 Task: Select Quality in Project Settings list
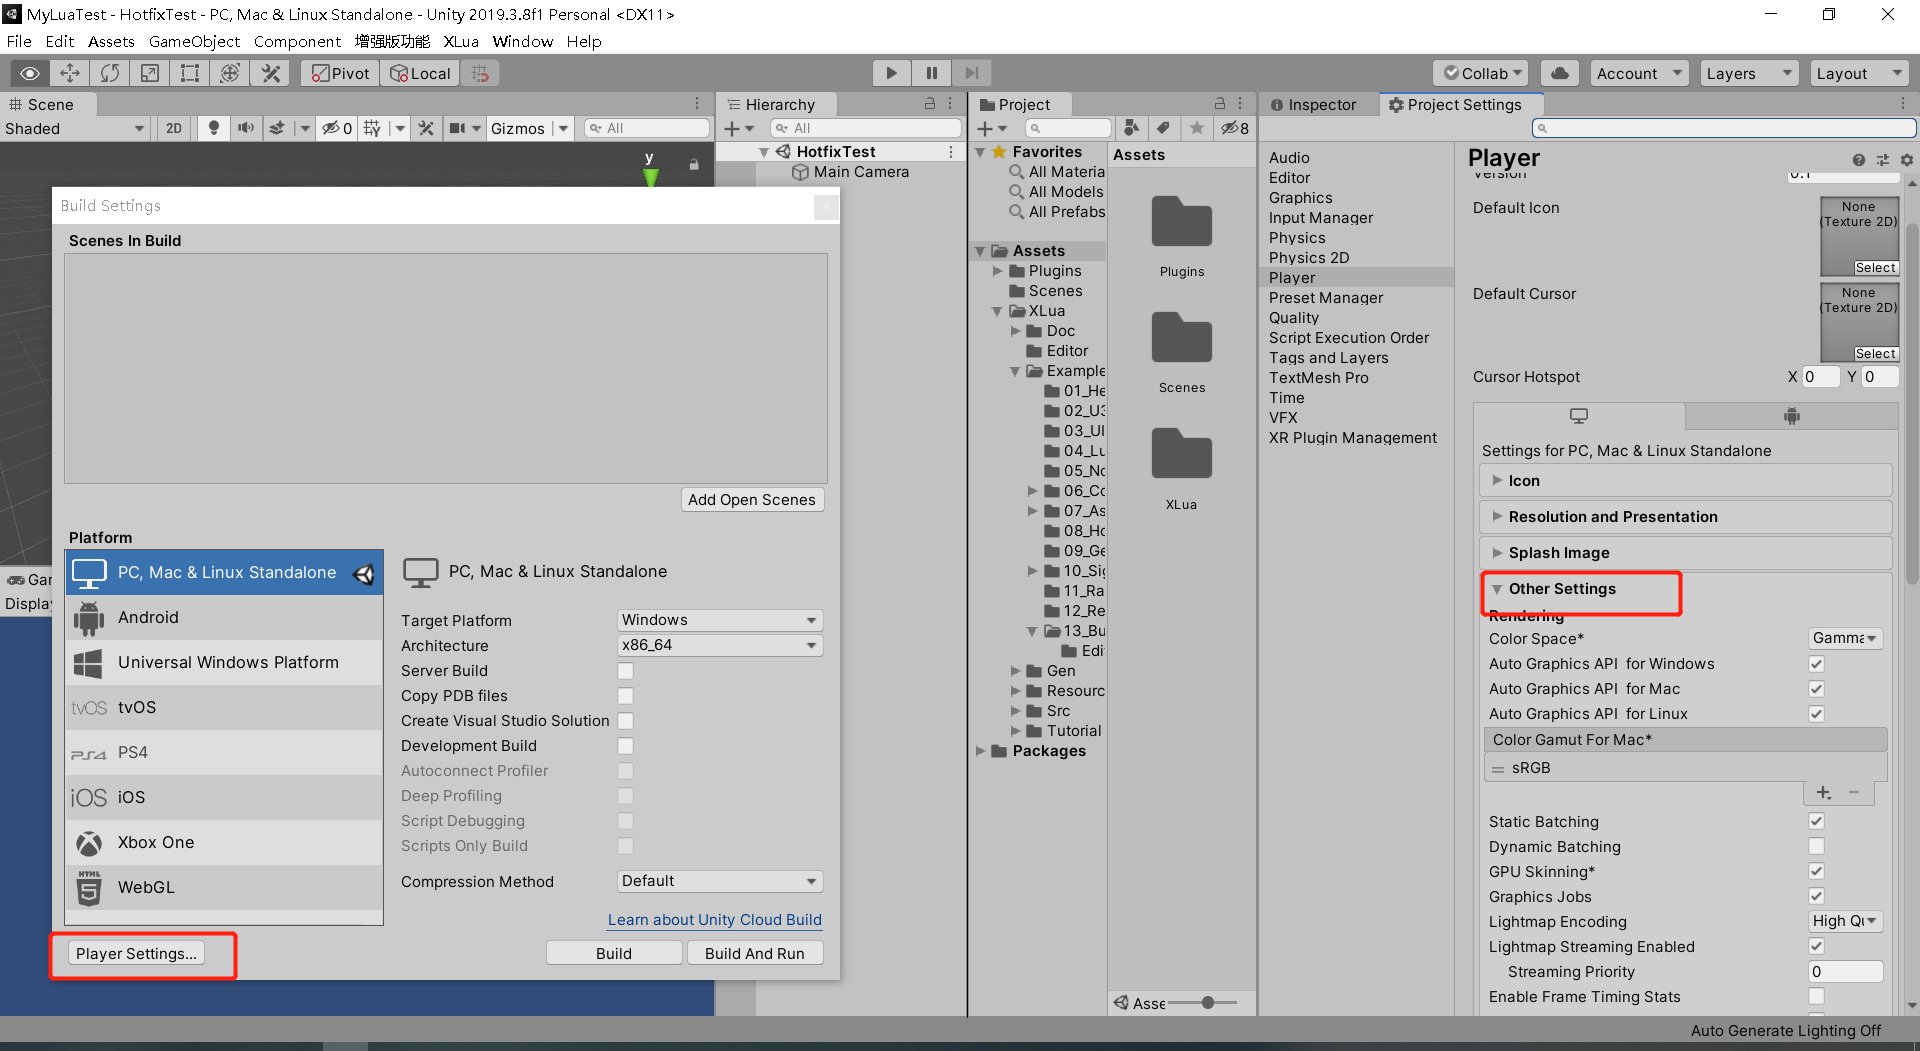pyautogui.click(x=1294, y=318)
